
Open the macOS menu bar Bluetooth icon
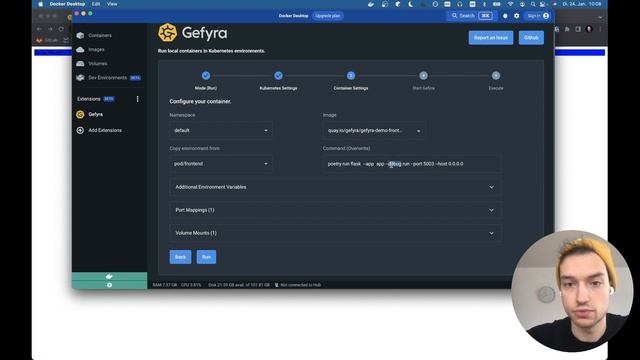coord(484,4)
